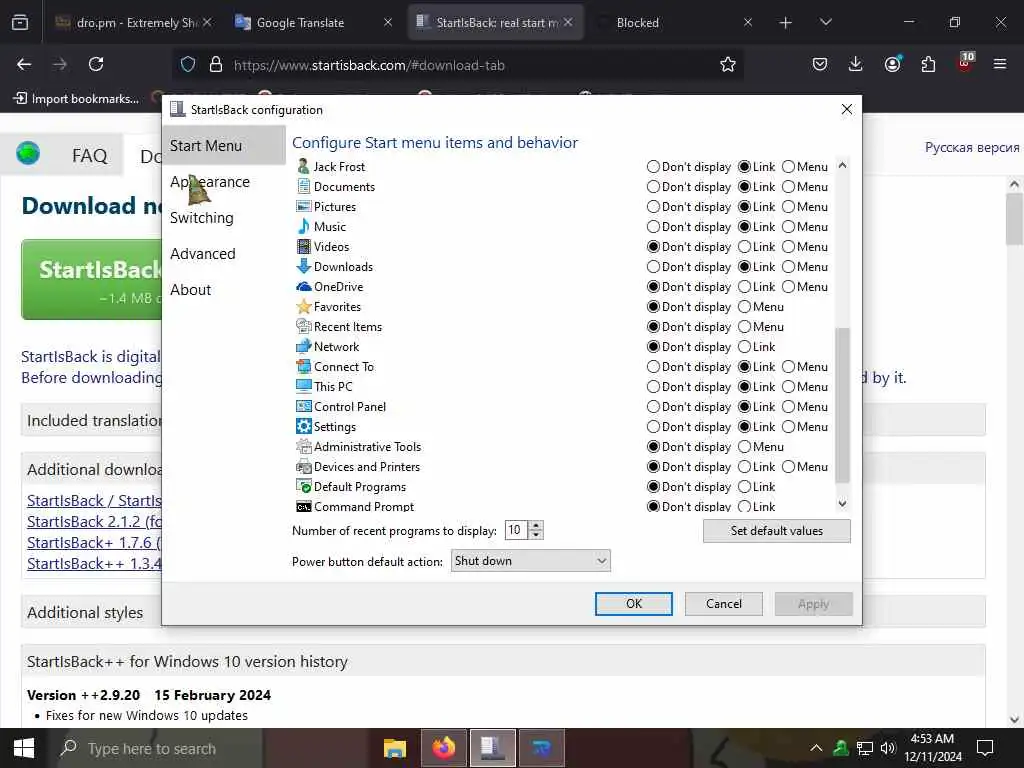The width and height of the screenshot is (1024, 768).
Task: Set Favorites to display as Menu
Action: pyautogui.click(x=744, y=307)
